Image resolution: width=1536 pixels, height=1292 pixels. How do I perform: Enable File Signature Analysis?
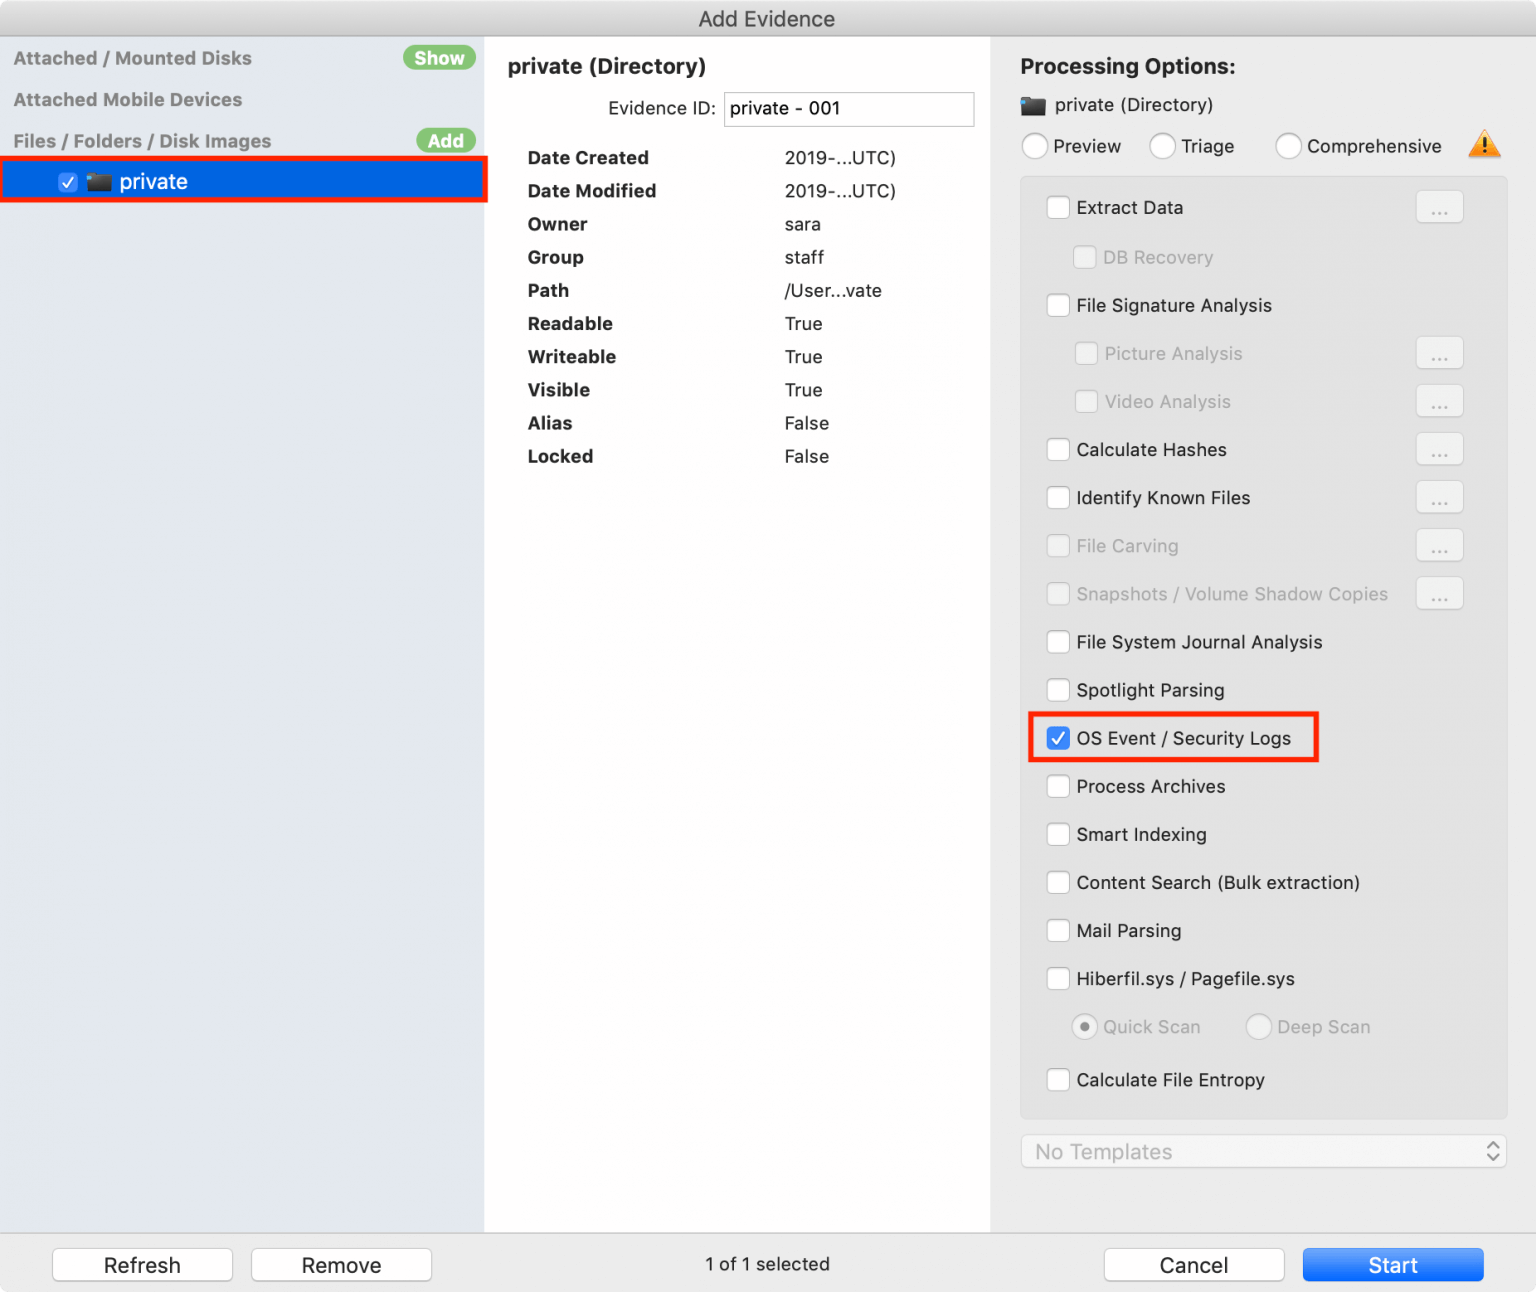(x=1058, y=305)
